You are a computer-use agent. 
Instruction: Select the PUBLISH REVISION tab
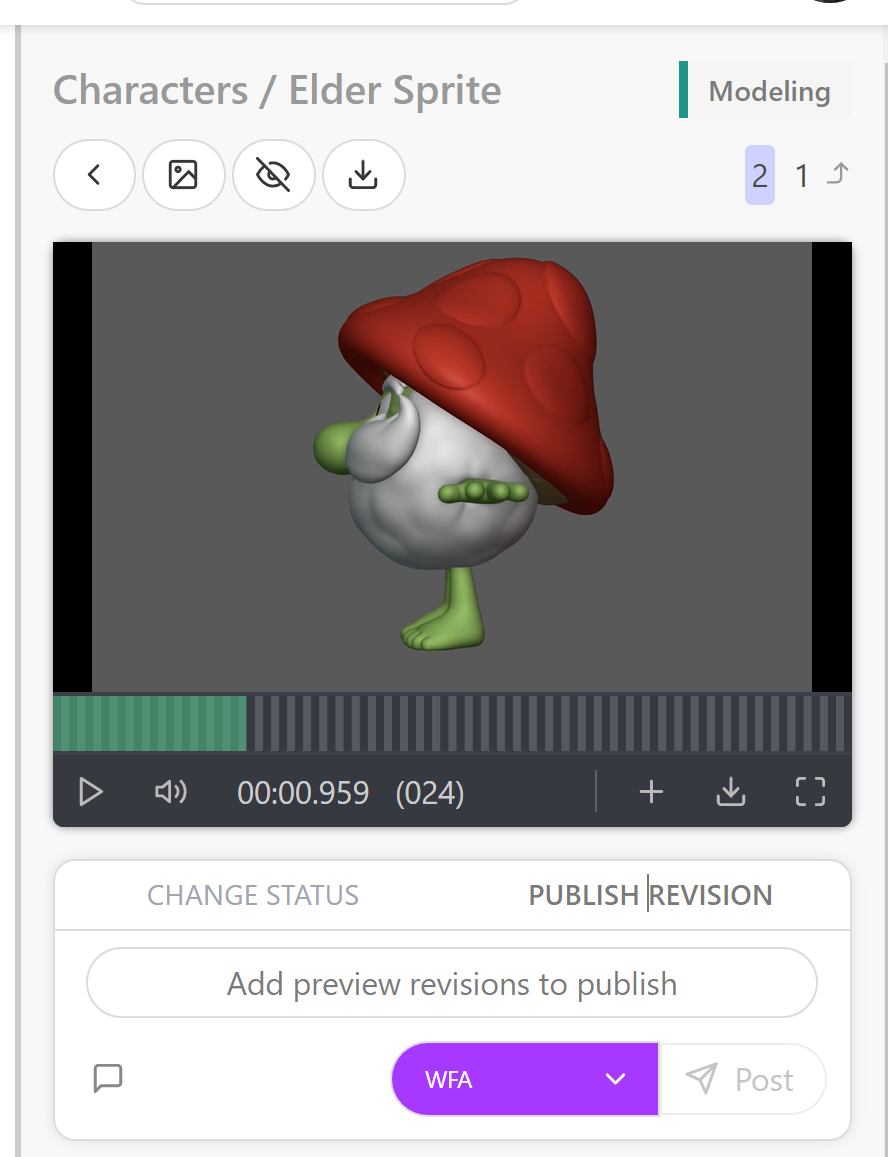(x=649, y=895)
